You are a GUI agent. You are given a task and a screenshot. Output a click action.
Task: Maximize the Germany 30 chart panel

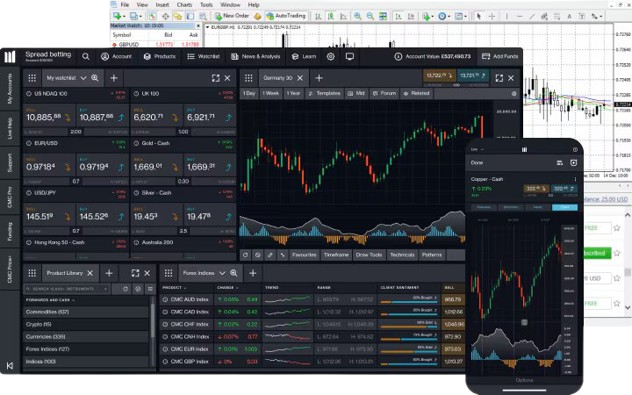coord(499,78)
